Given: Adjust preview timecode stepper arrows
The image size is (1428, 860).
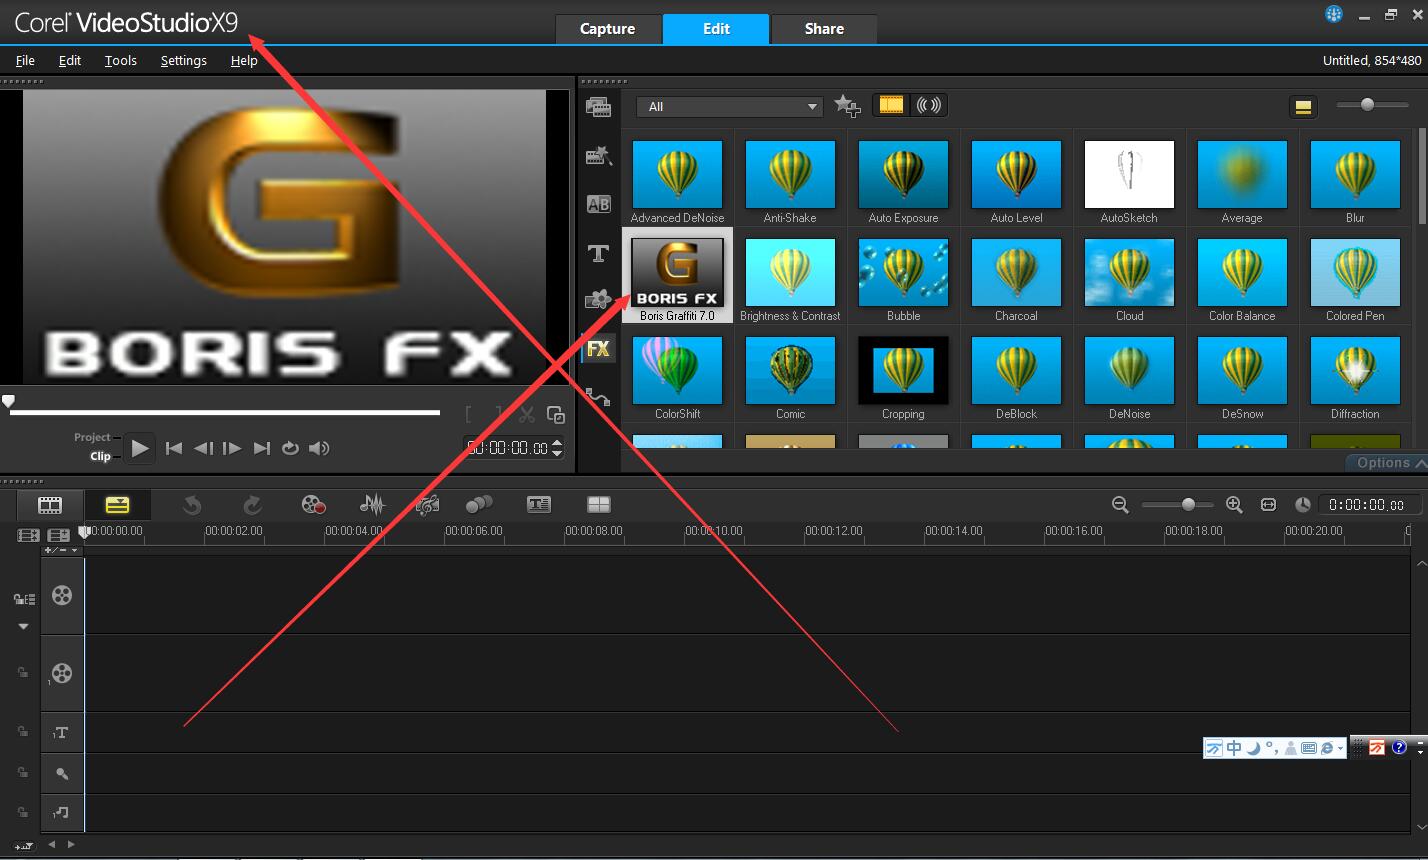Looking at the screenshot, I should 557,447.
